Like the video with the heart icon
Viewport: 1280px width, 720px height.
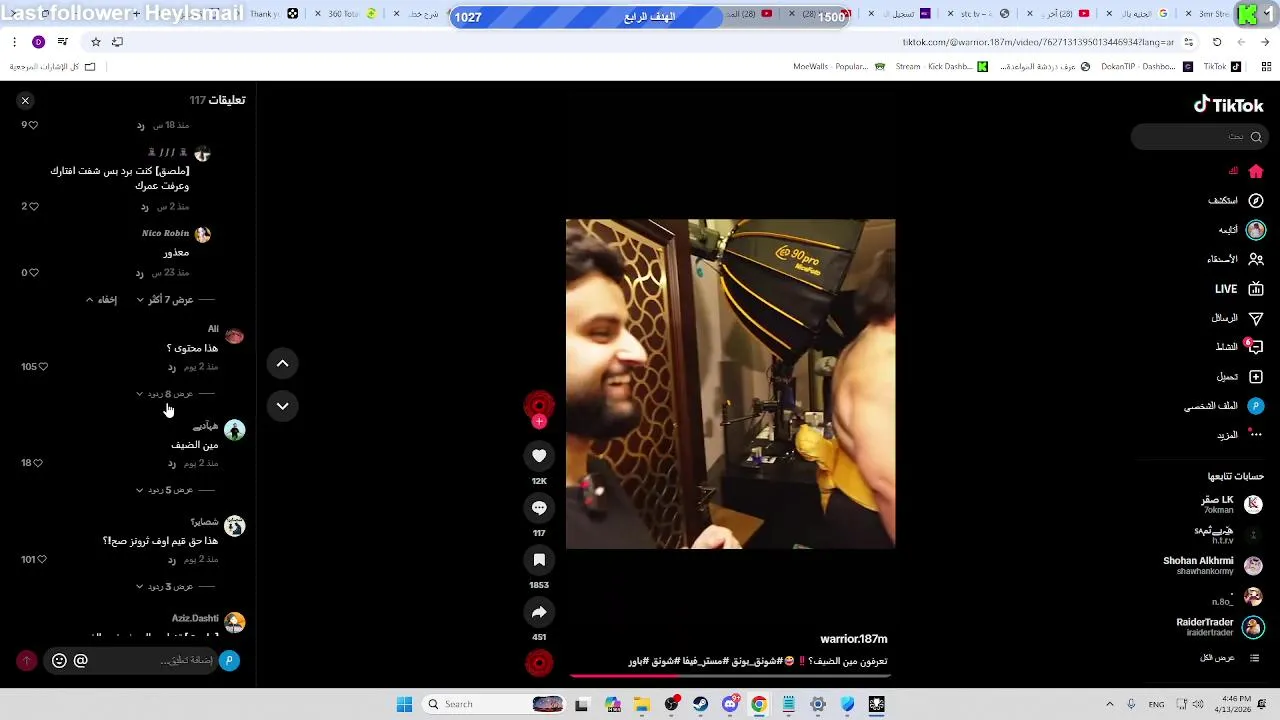coord(539,456)
